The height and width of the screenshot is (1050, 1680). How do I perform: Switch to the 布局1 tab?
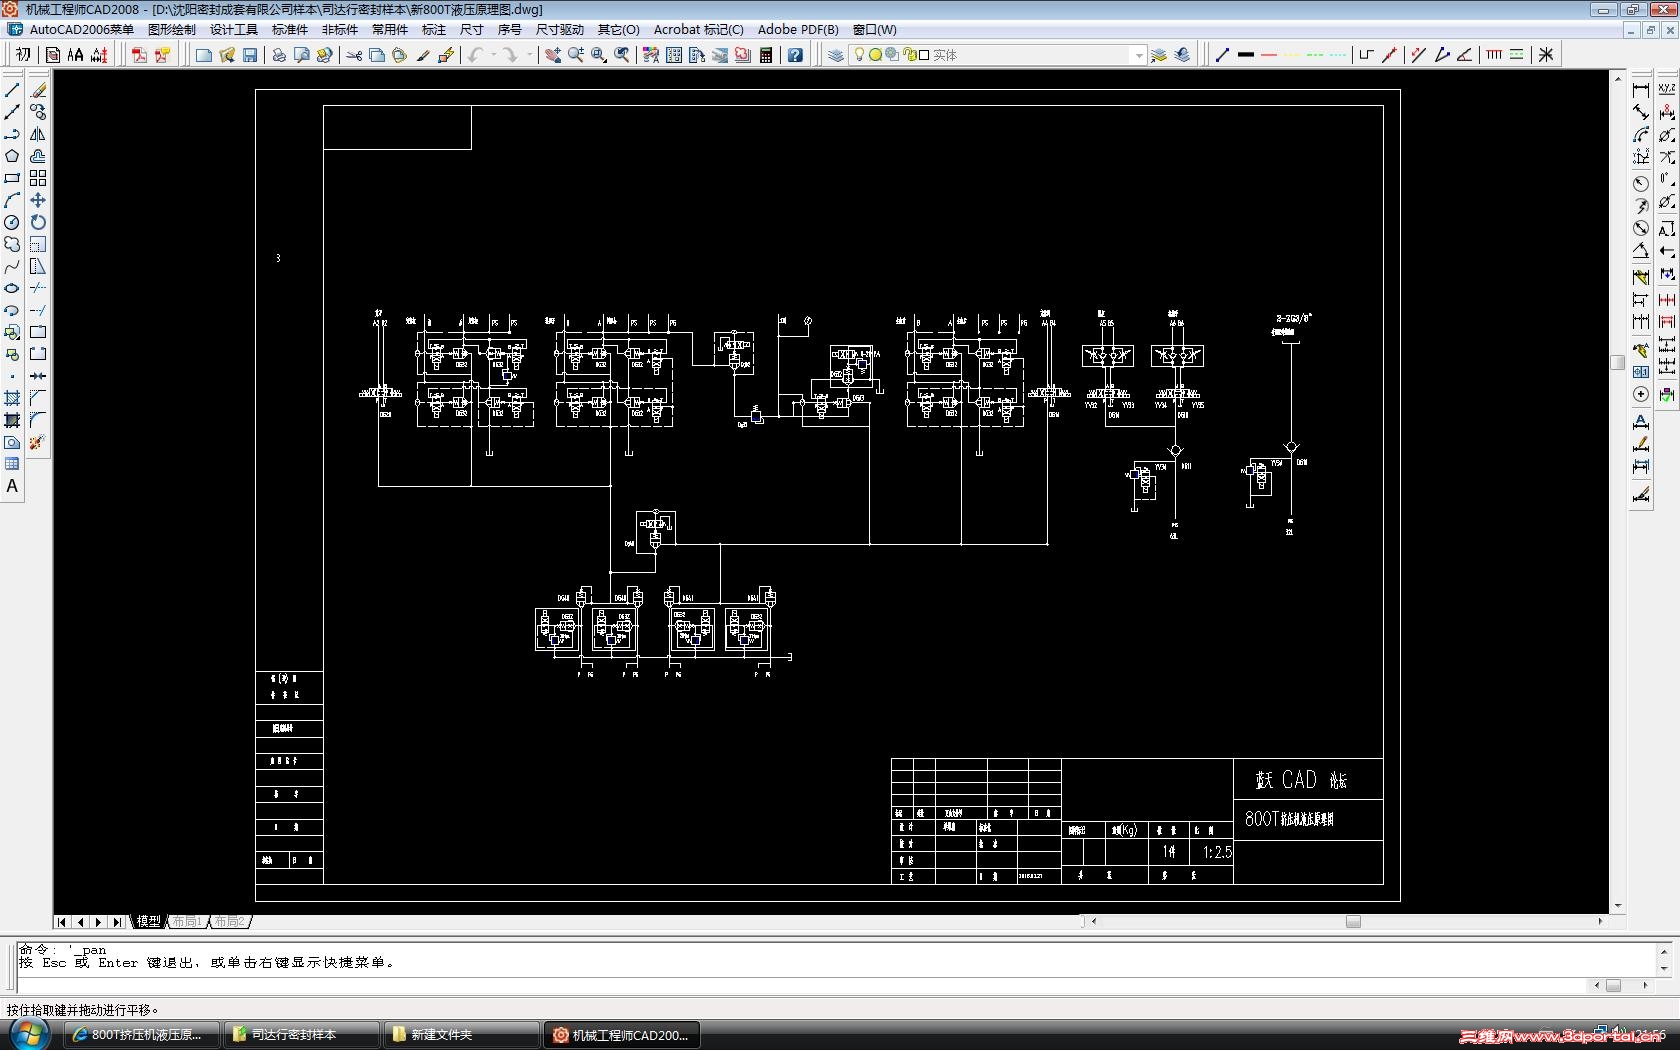coord(187,922)
